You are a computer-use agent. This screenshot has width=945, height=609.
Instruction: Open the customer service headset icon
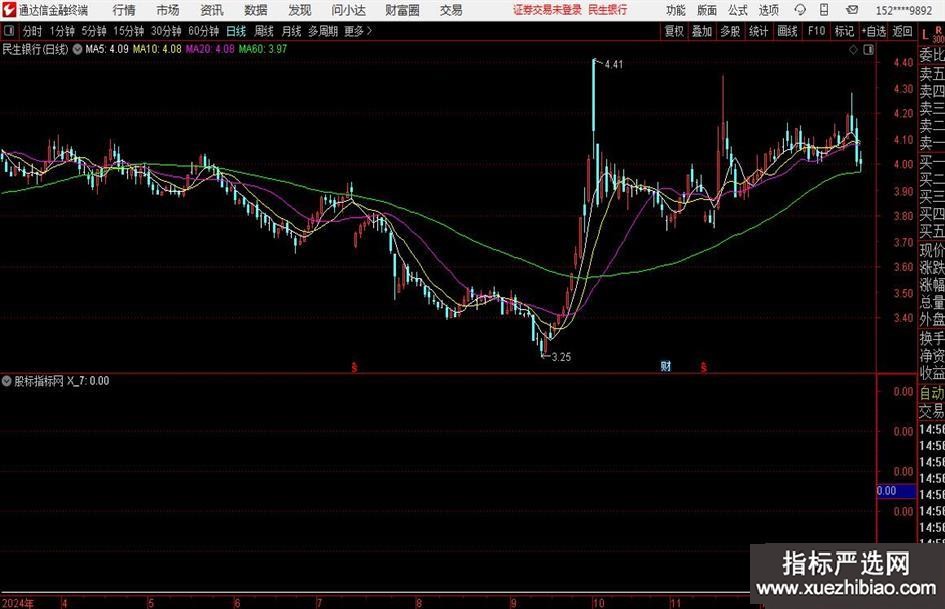tap(800, 10)
